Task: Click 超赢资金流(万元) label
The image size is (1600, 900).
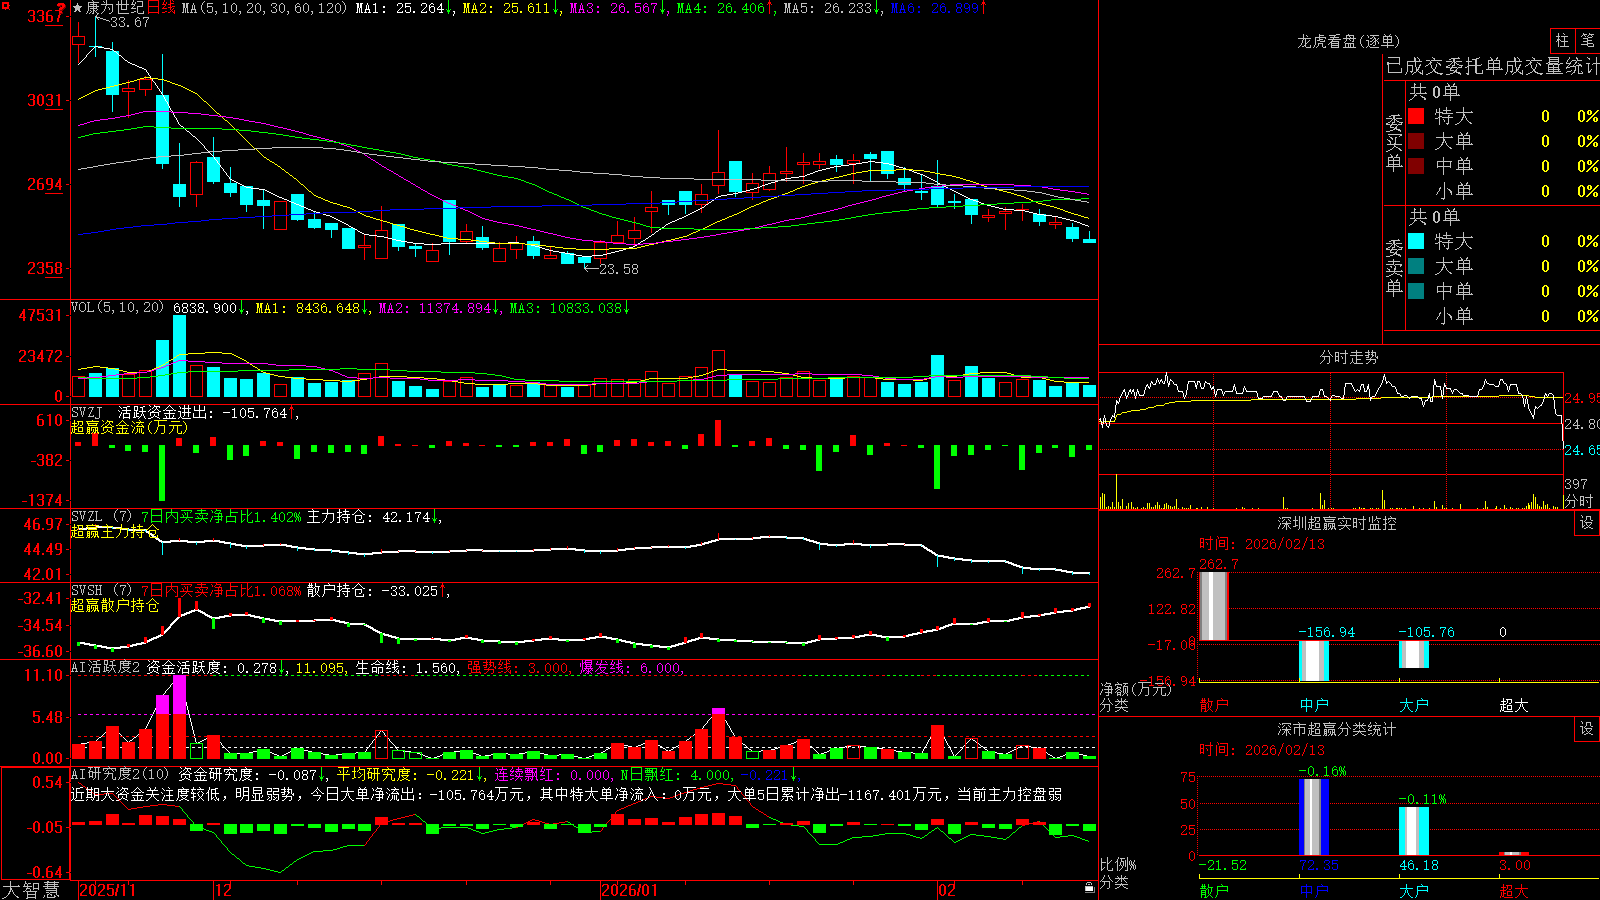Action: (x=129, y=427)
